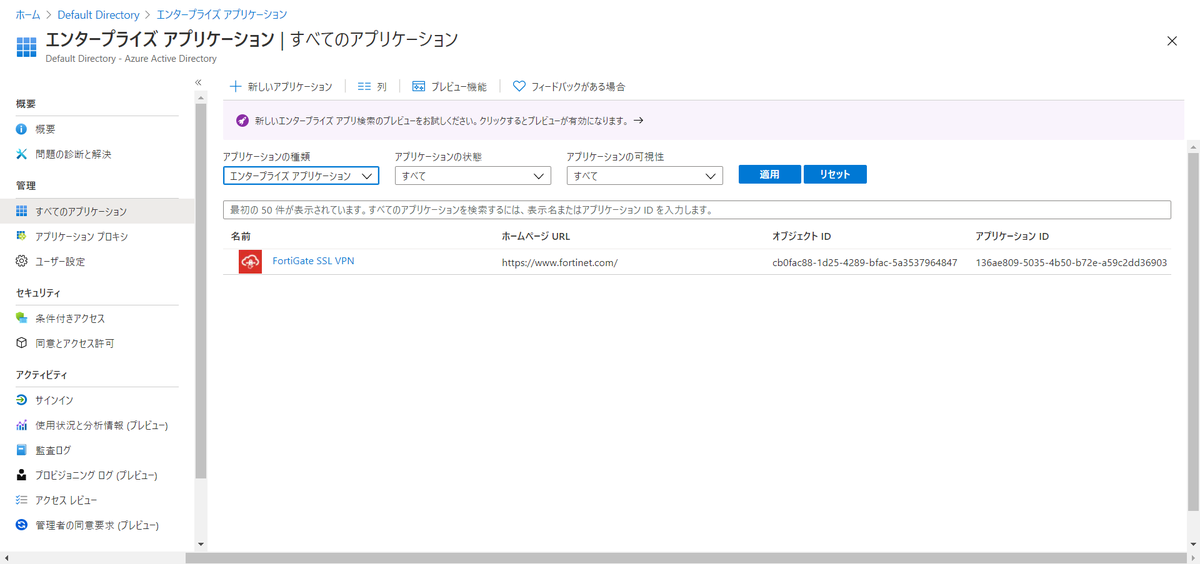This screenshot has height=564, width=1200.
Task: Select 条件付きアクセス menu item
Action: tap(97, 318)
